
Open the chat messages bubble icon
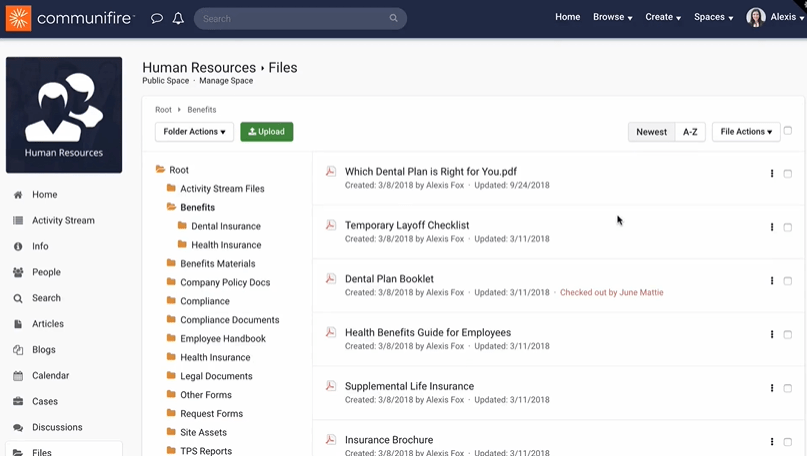point(157,18)
